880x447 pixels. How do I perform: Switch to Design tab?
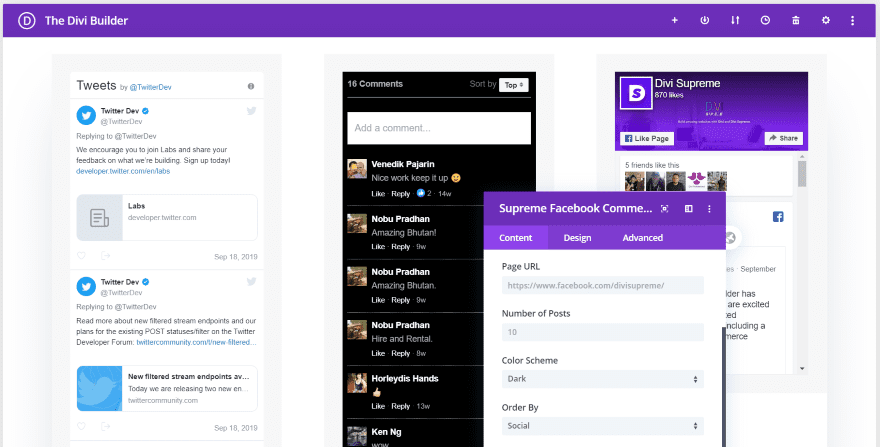coord(578,238)
